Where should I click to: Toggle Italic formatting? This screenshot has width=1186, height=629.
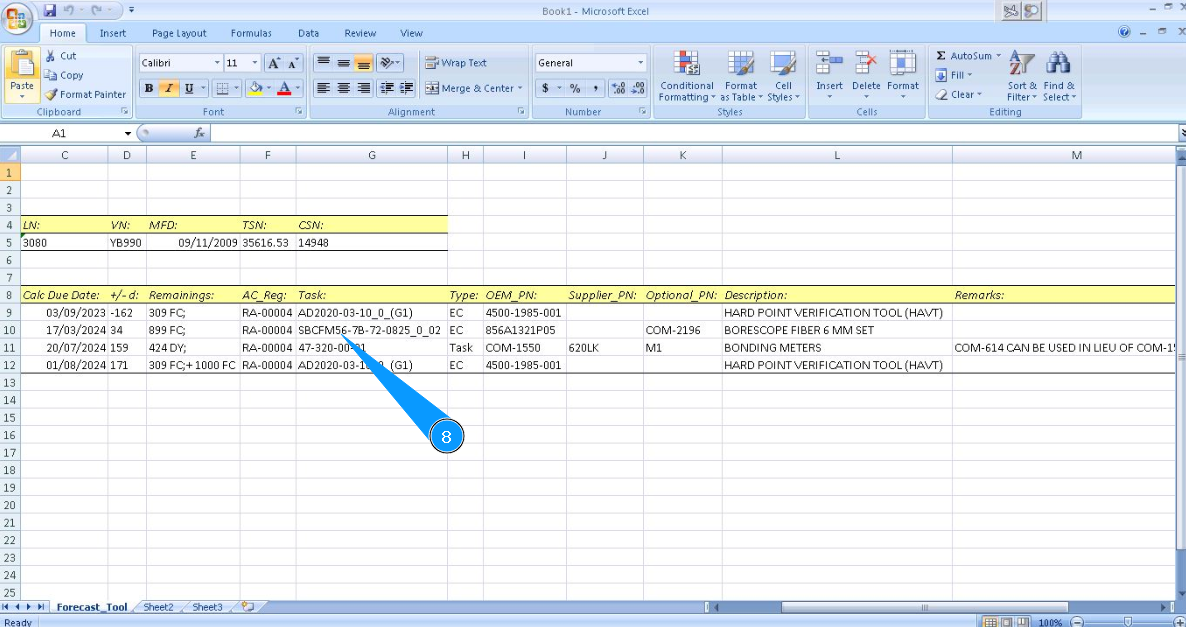[x=169, y=88]
